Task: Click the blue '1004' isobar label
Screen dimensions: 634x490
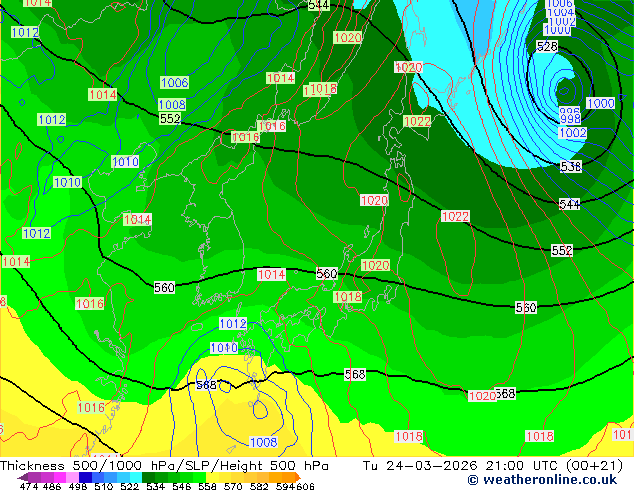Action: (560, 13)
